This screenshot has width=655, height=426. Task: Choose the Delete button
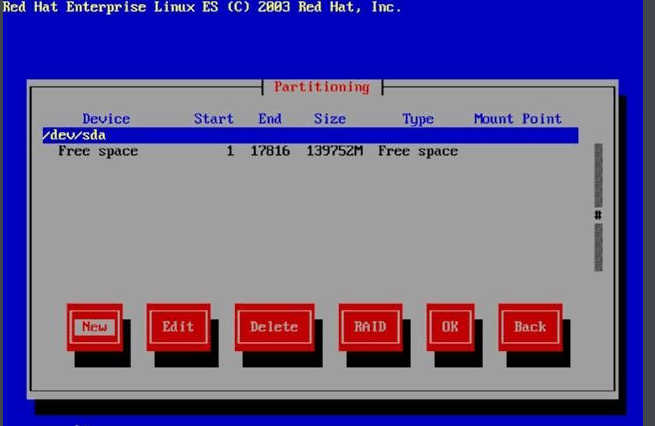coord(274,327)
